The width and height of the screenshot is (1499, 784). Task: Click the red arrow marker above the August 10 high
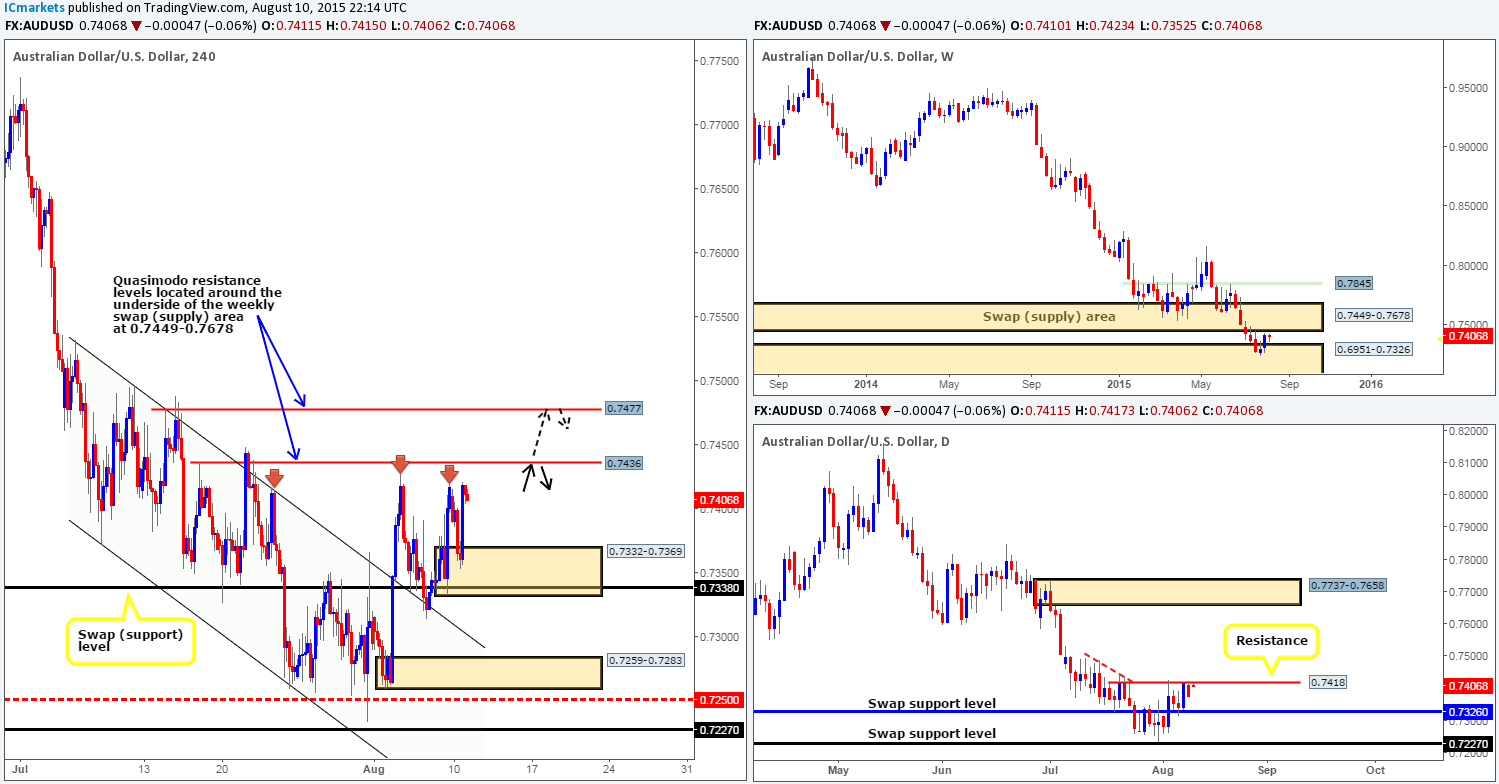pyautogui.click(x=450, y=474)
